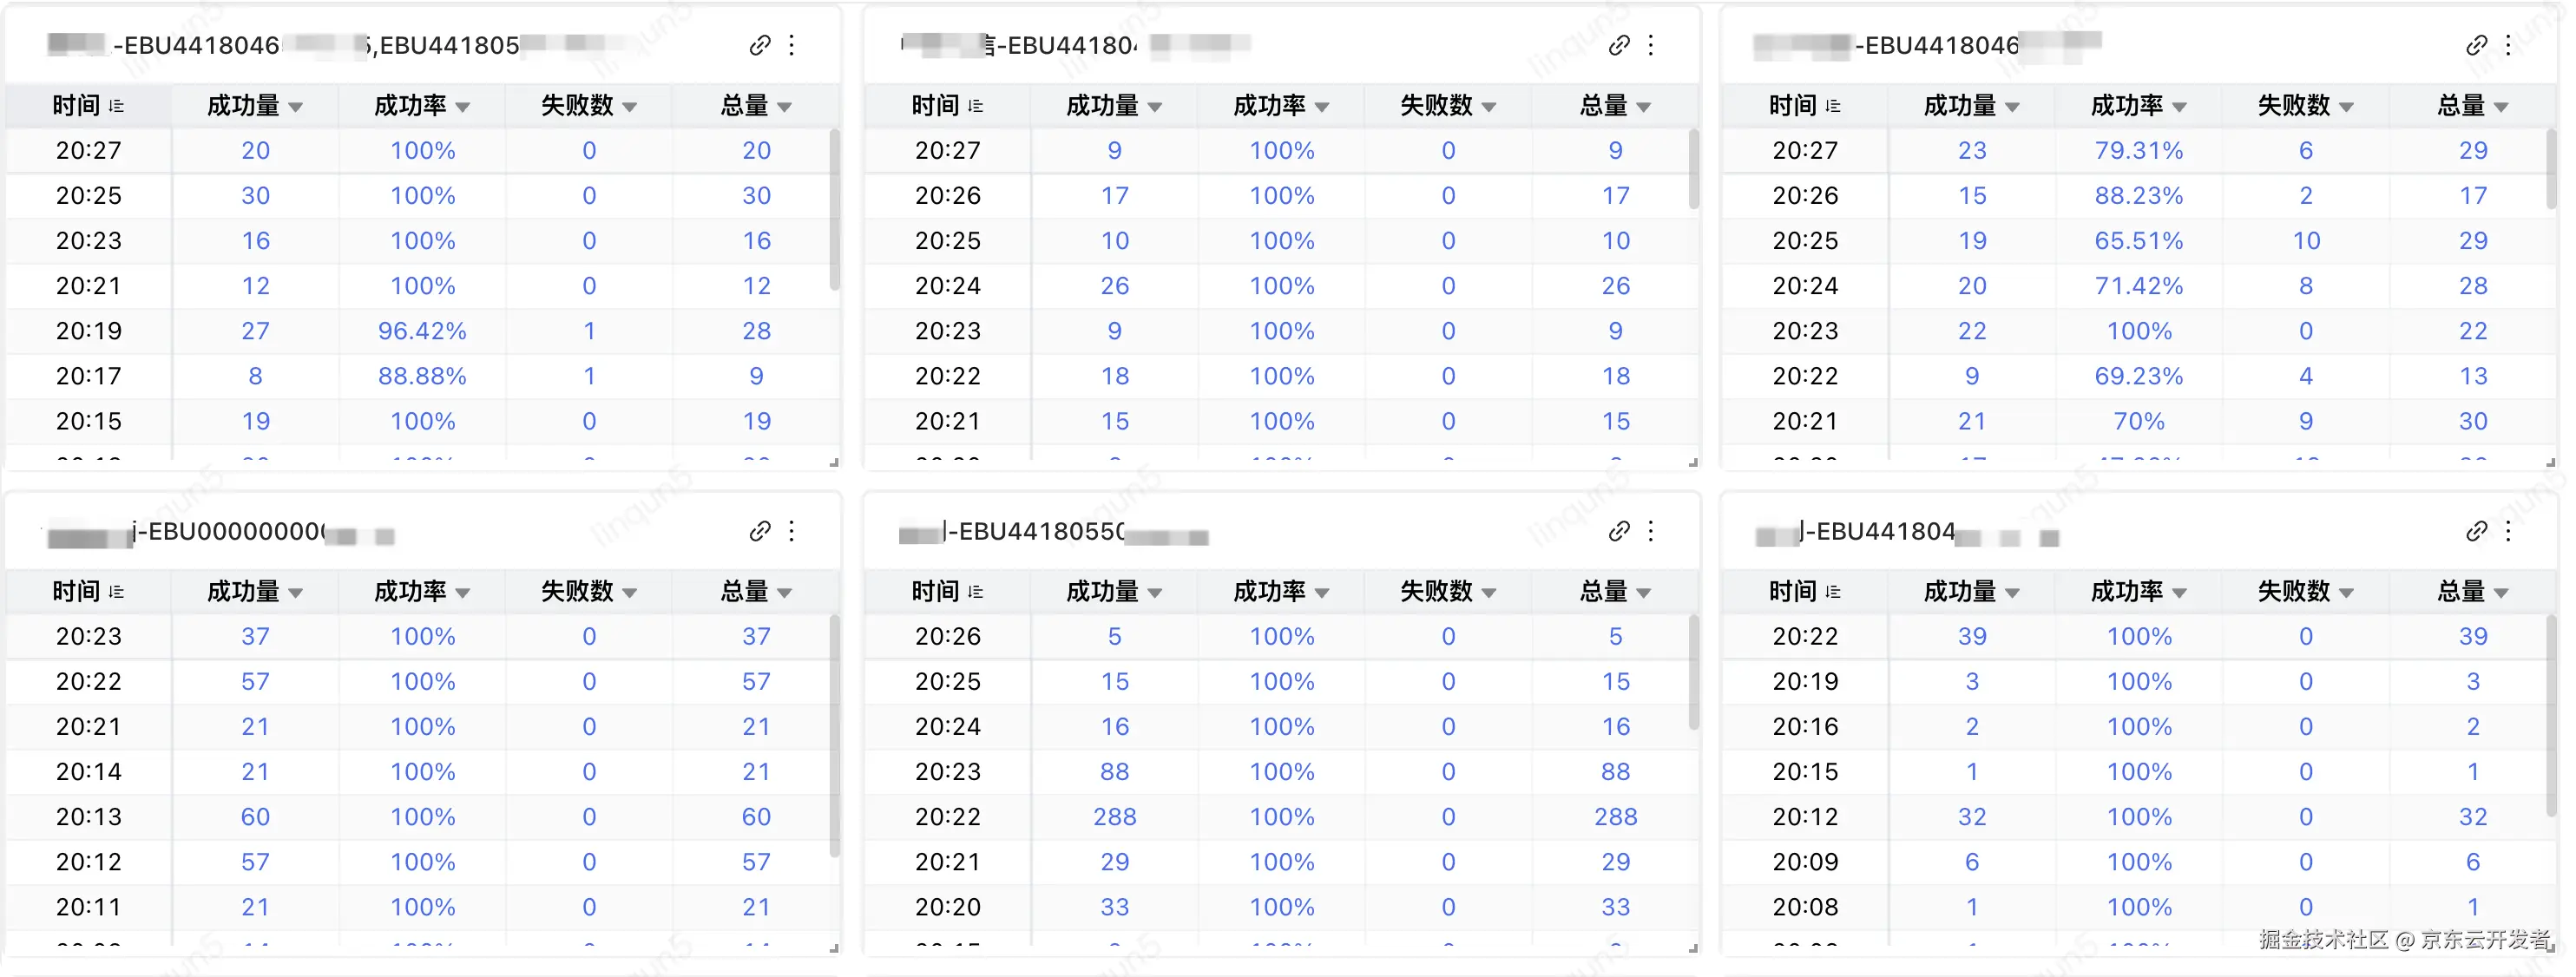This screenshot has width=2576, height=977.
Task: Open three-dot menu of EBU441804 panel
Action: (x=2508, y=531)
